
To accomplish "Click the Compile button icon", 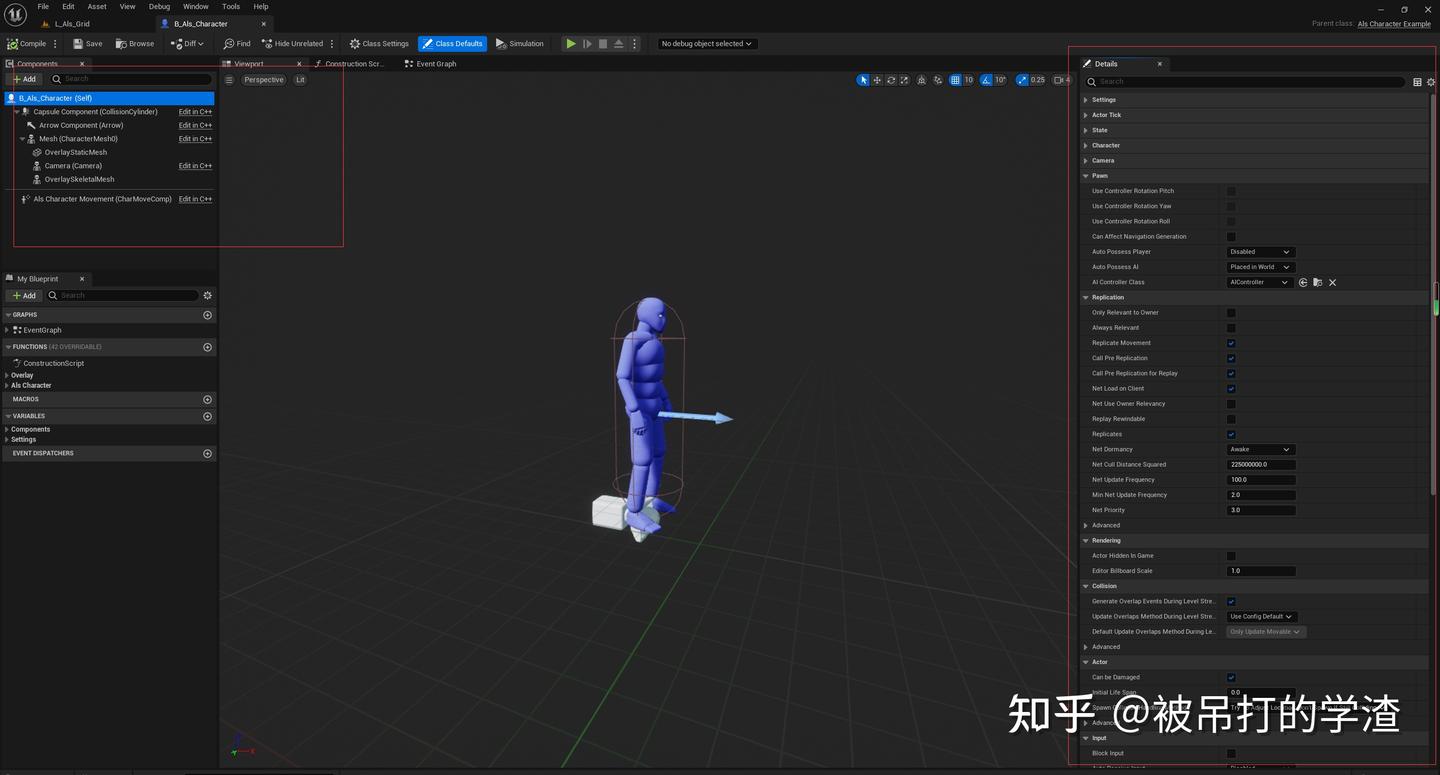I will [13, 43].
